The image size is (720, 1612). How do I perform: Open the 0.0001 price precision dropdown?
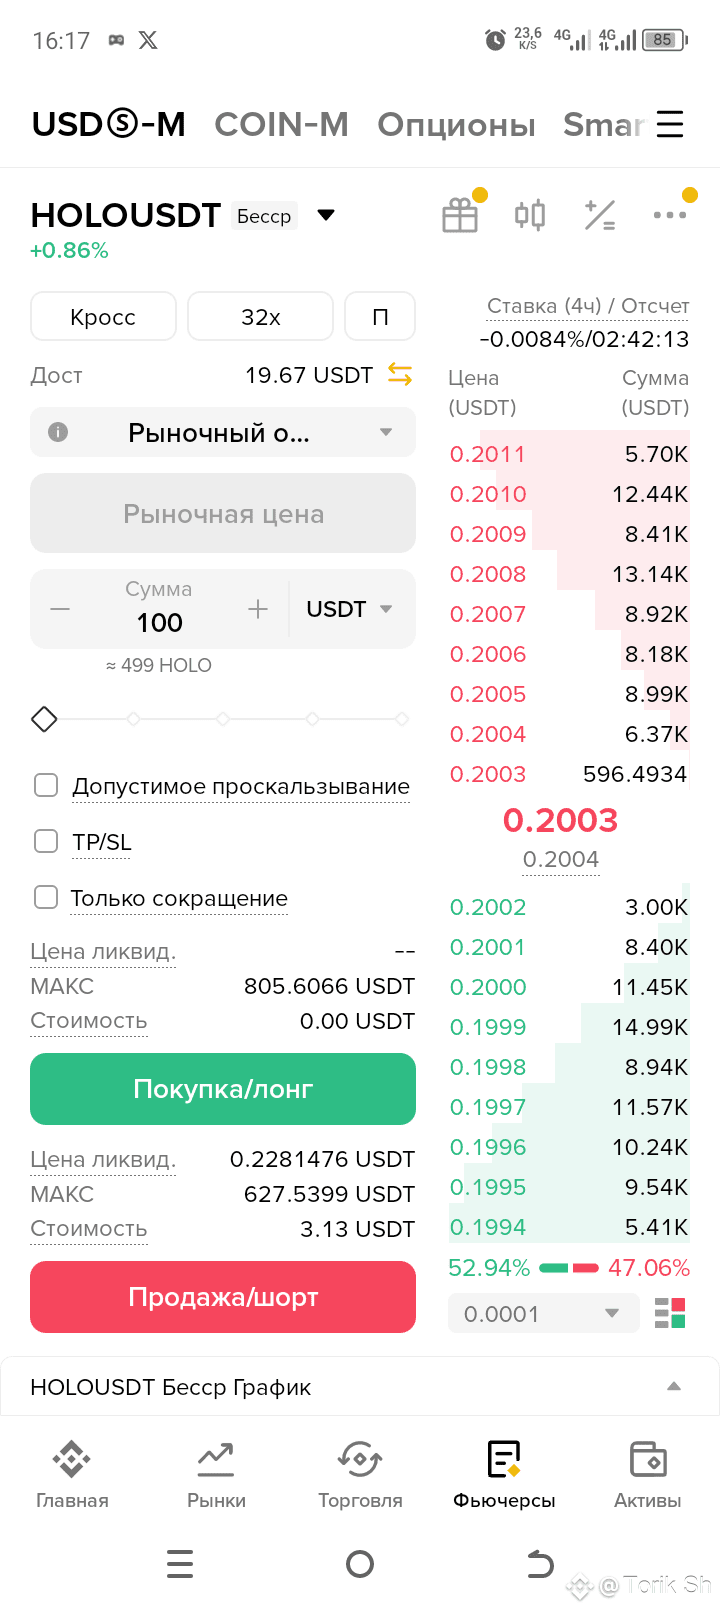point(544,1313)
